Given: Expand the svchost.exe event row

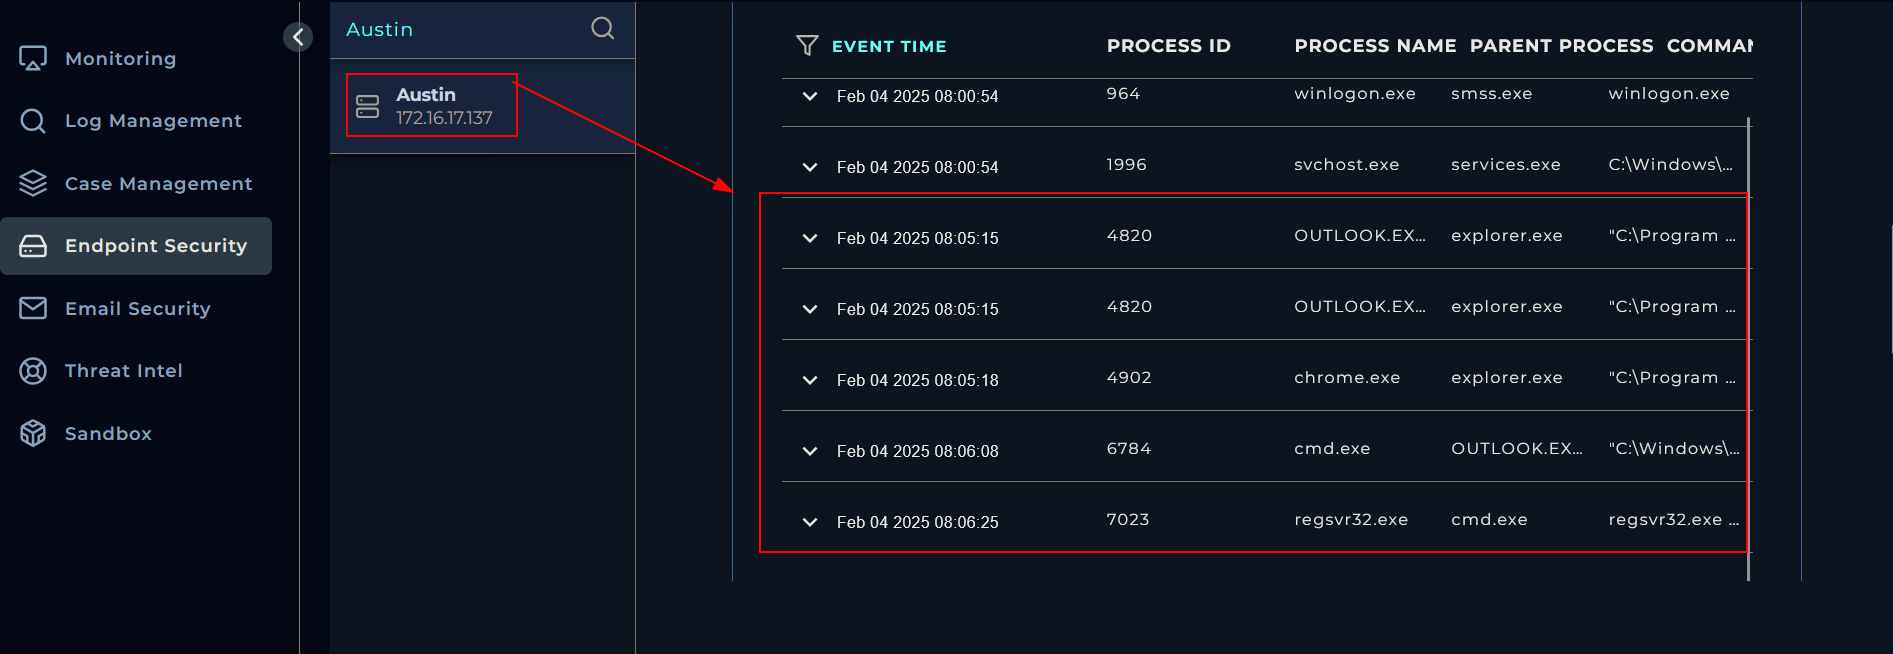Looking at the screenshot, I should (810, 167).
